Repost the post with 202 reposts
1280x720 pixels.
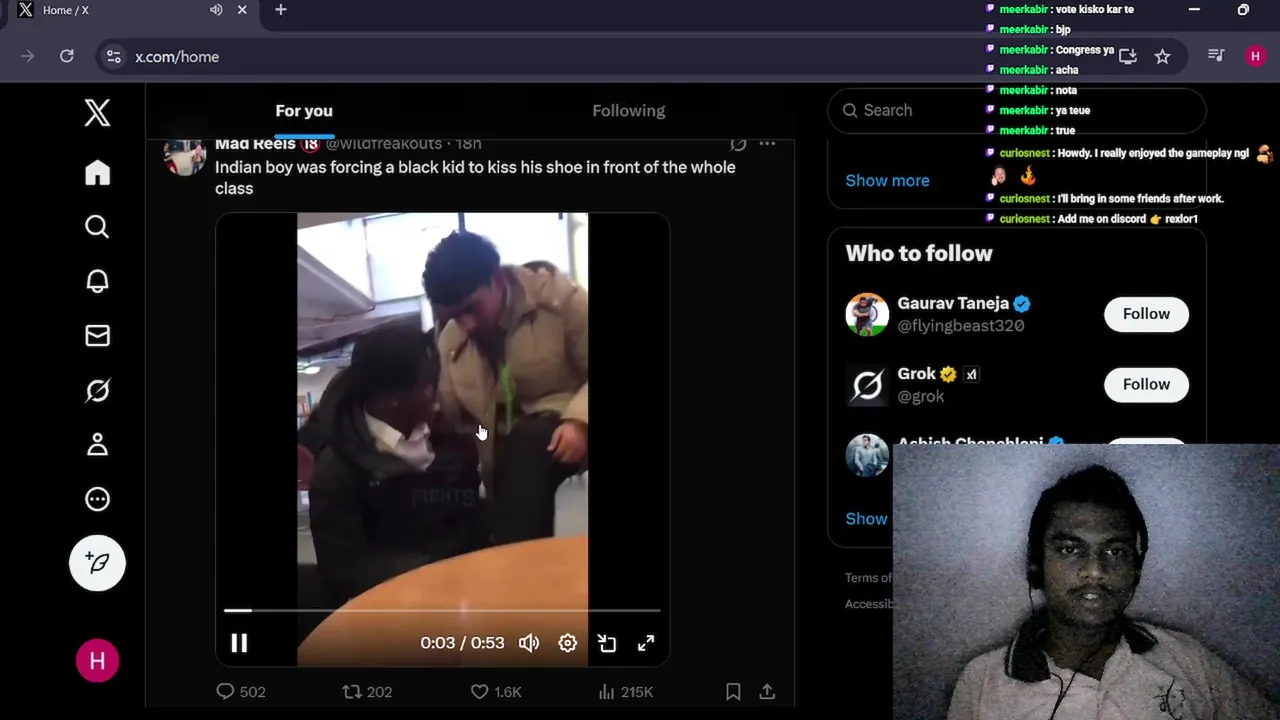point(367,691)
